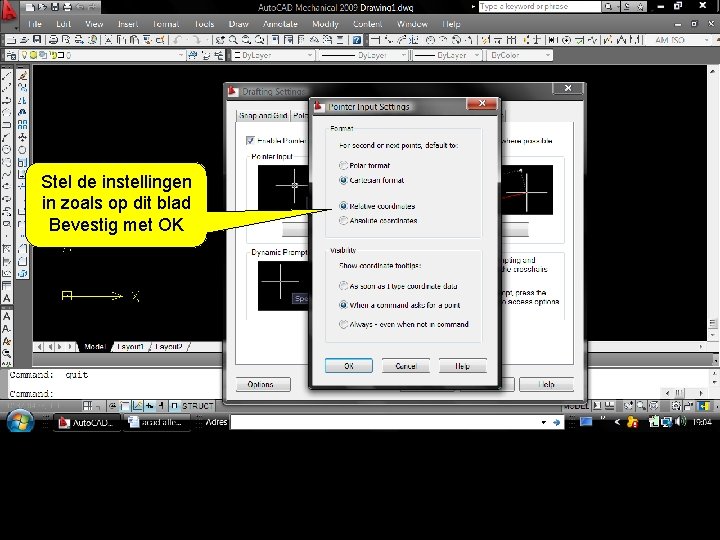
Task: Click the AutoCAD red A application logo
Action: 8,10
